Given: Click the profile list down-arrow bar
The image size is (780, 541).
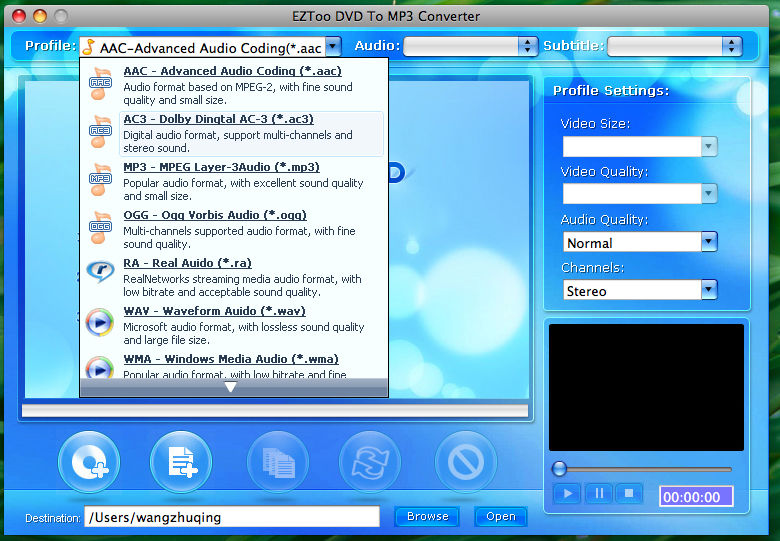Looking at the screenshot, I should click(x=234, y=387).
